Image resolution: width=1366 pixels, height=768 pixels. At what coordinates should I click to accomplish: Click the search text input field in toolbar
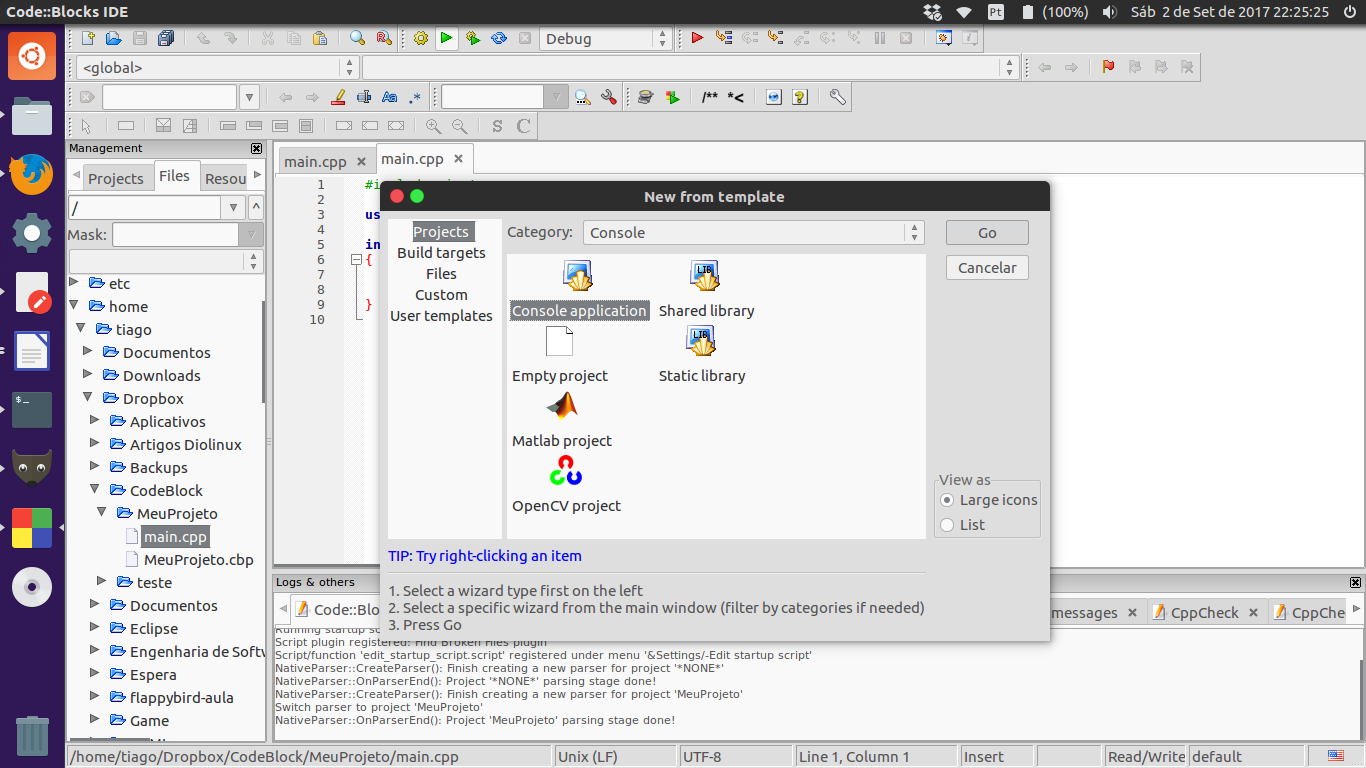169,97
